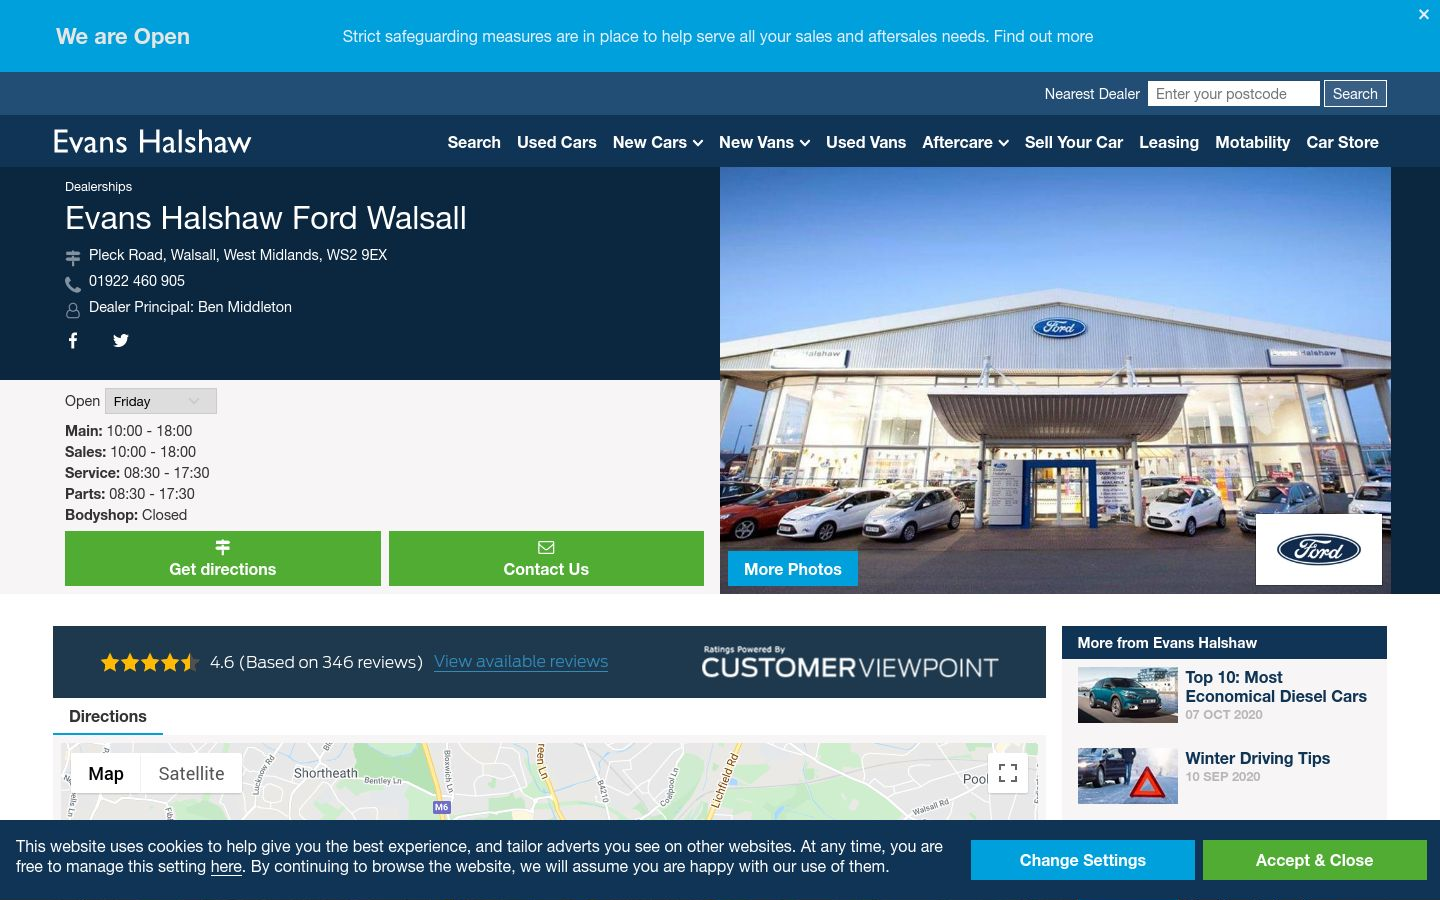Image resolution: width=1440 pixels, height=900 pixels.
Task: Open the dealership Facebook page icon
Action: point(73,341)
